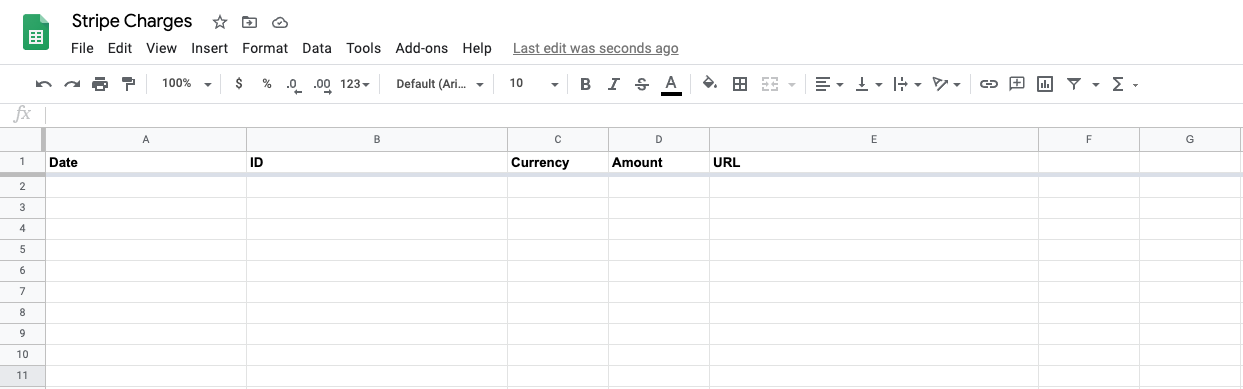Viewport: 1243px width, 389px height.
Task: Activate the paint format tool
Action: pos(128,84)
